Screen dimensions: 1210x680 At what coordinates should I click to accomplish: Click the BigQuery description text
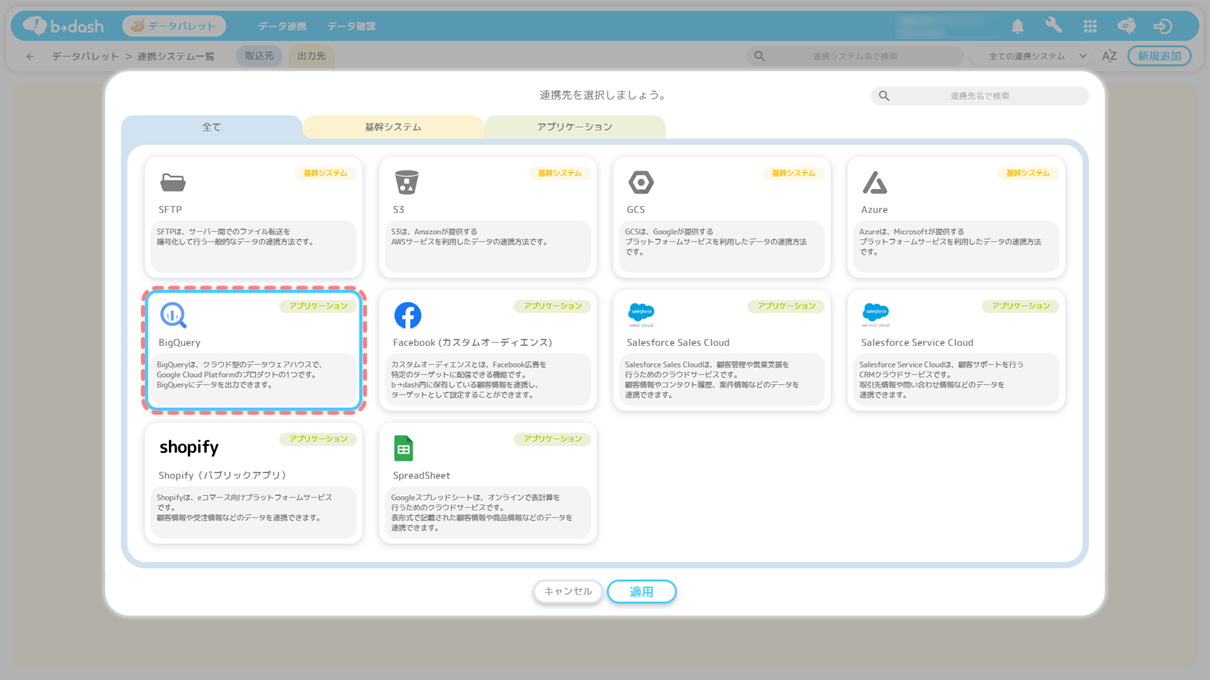pyautogui.click(x=240, y=375)
